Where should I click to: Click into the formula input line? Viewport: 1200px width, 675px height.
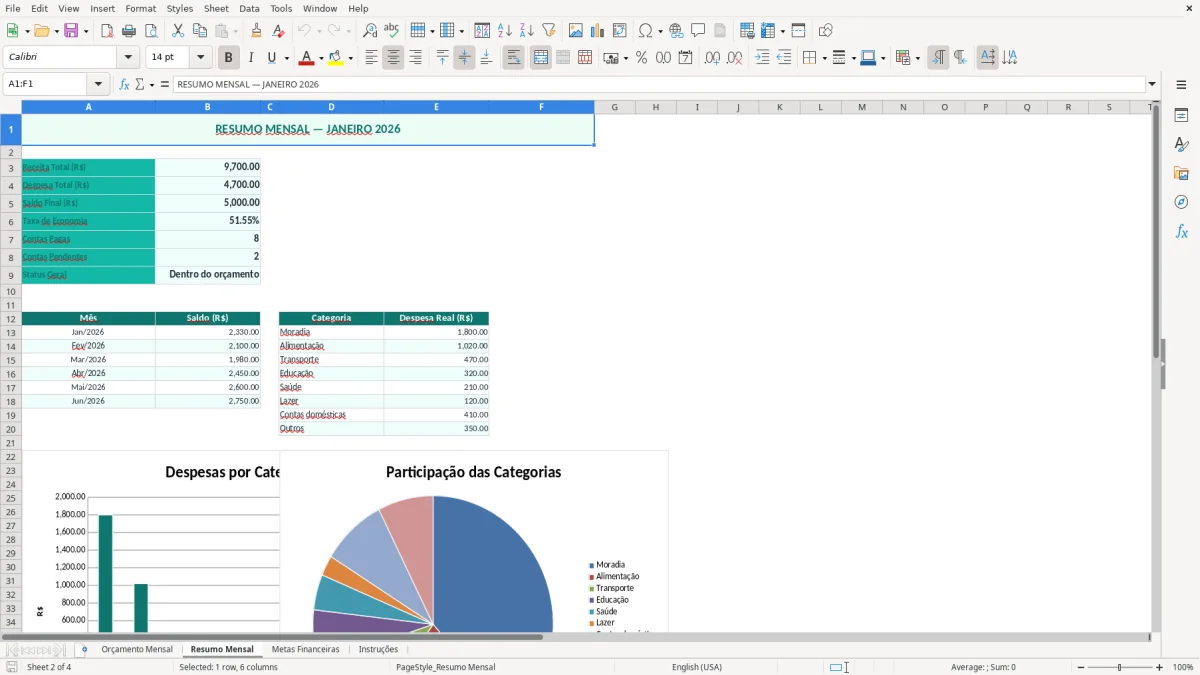pos(658,84)
